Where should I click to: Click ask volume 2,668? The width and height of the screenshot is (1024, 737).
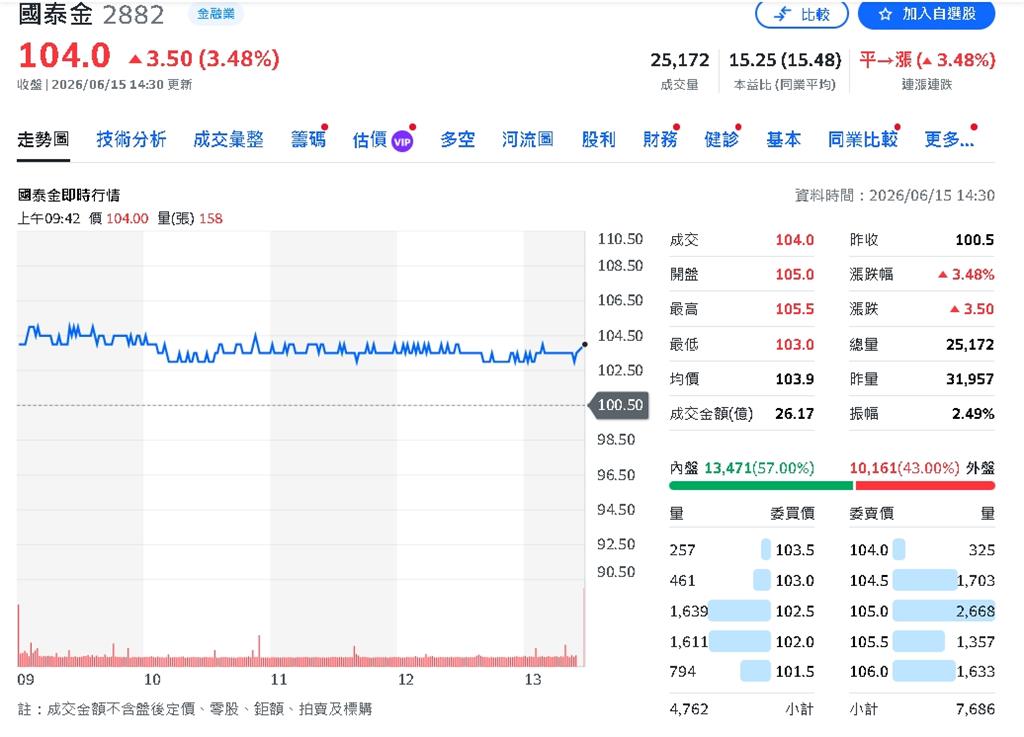[975, 611]
